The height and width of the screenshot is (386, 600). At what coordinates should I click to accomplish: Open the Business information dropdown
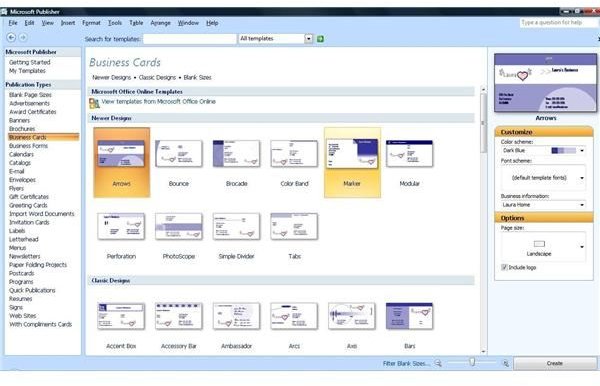tap(582, 205)
